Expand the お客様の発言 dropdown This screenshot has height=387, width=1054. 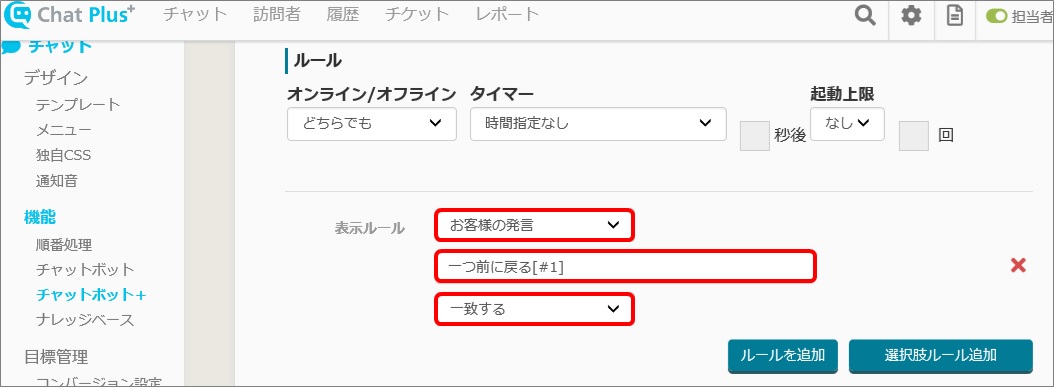point(534,225)
